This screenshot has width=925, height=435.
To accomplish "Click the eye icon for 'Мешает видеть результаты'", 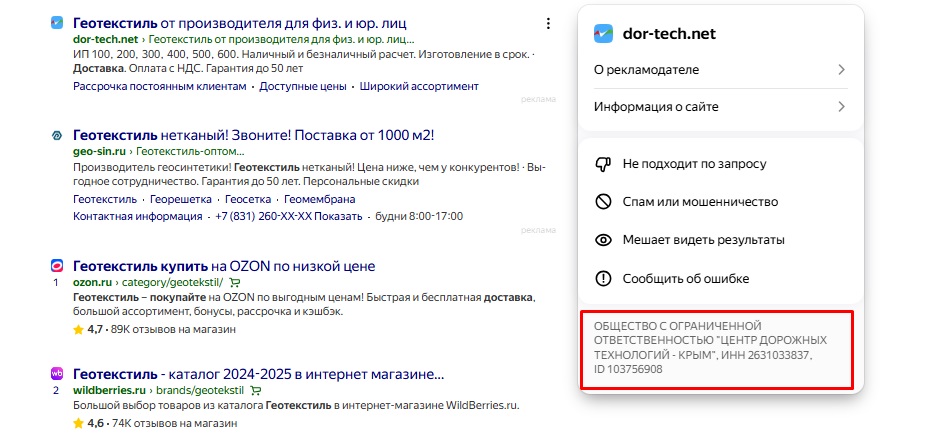I will 603,240.
